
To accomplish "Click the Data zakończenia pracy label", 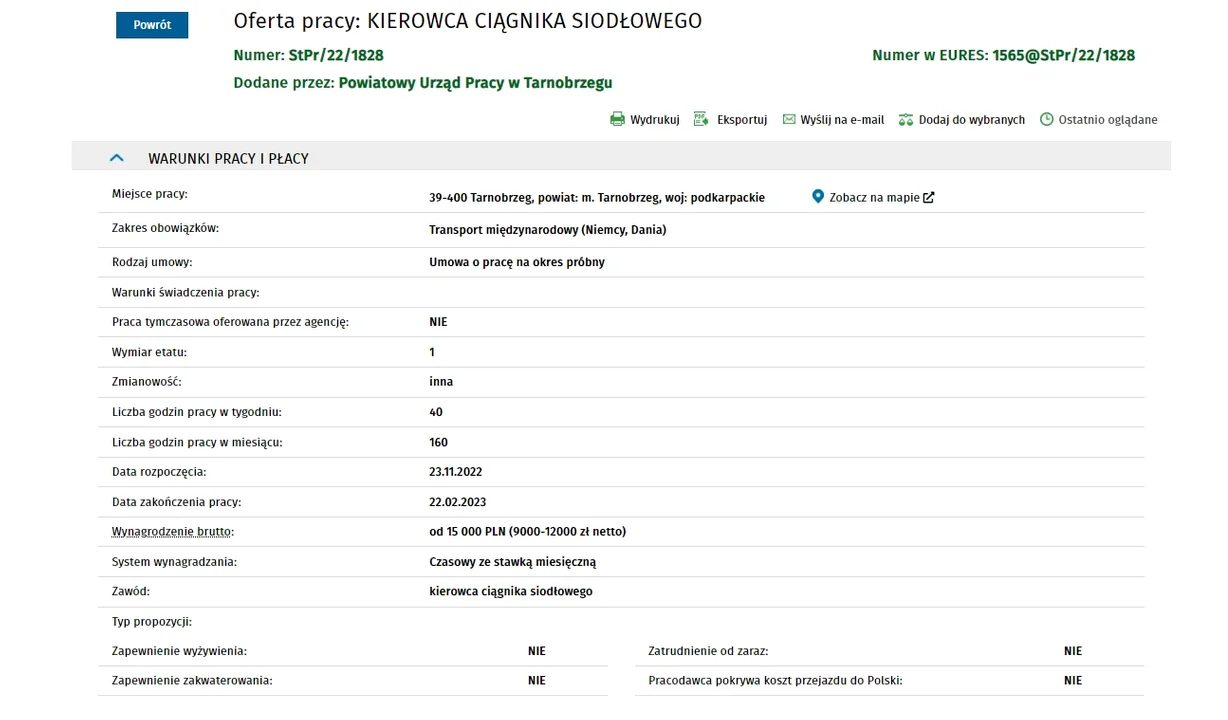I will [x=177, y=502].
